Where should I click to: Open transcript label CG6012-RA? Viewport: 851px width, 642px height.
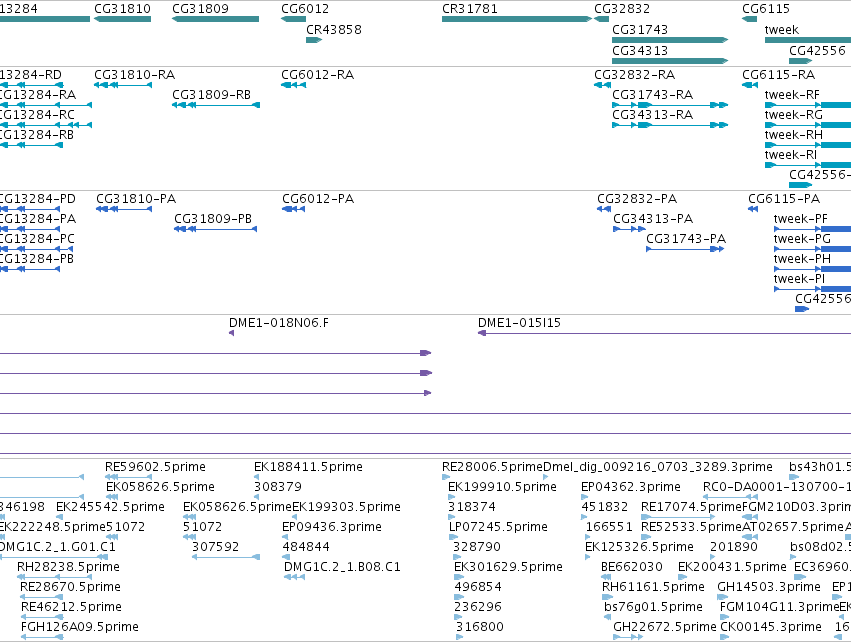pos(317,74)
